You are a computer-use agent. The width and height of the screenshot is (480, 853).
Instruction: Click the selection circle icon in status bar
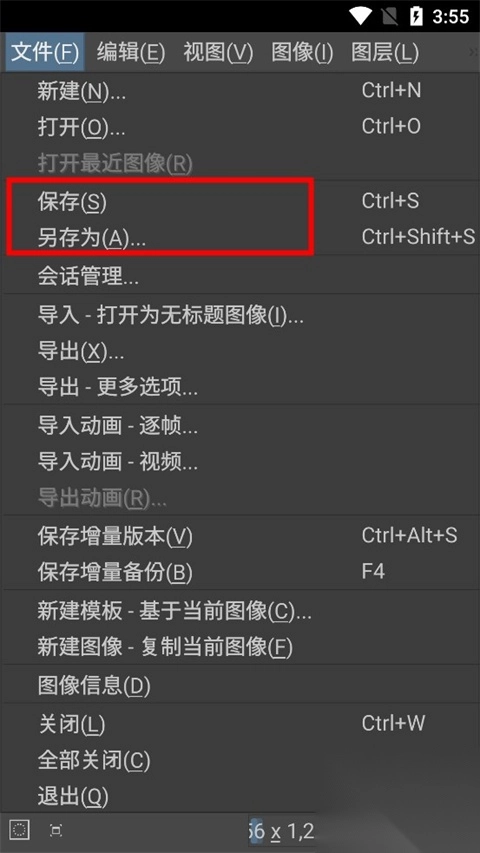pyautogui.click(x=20, y=830)
